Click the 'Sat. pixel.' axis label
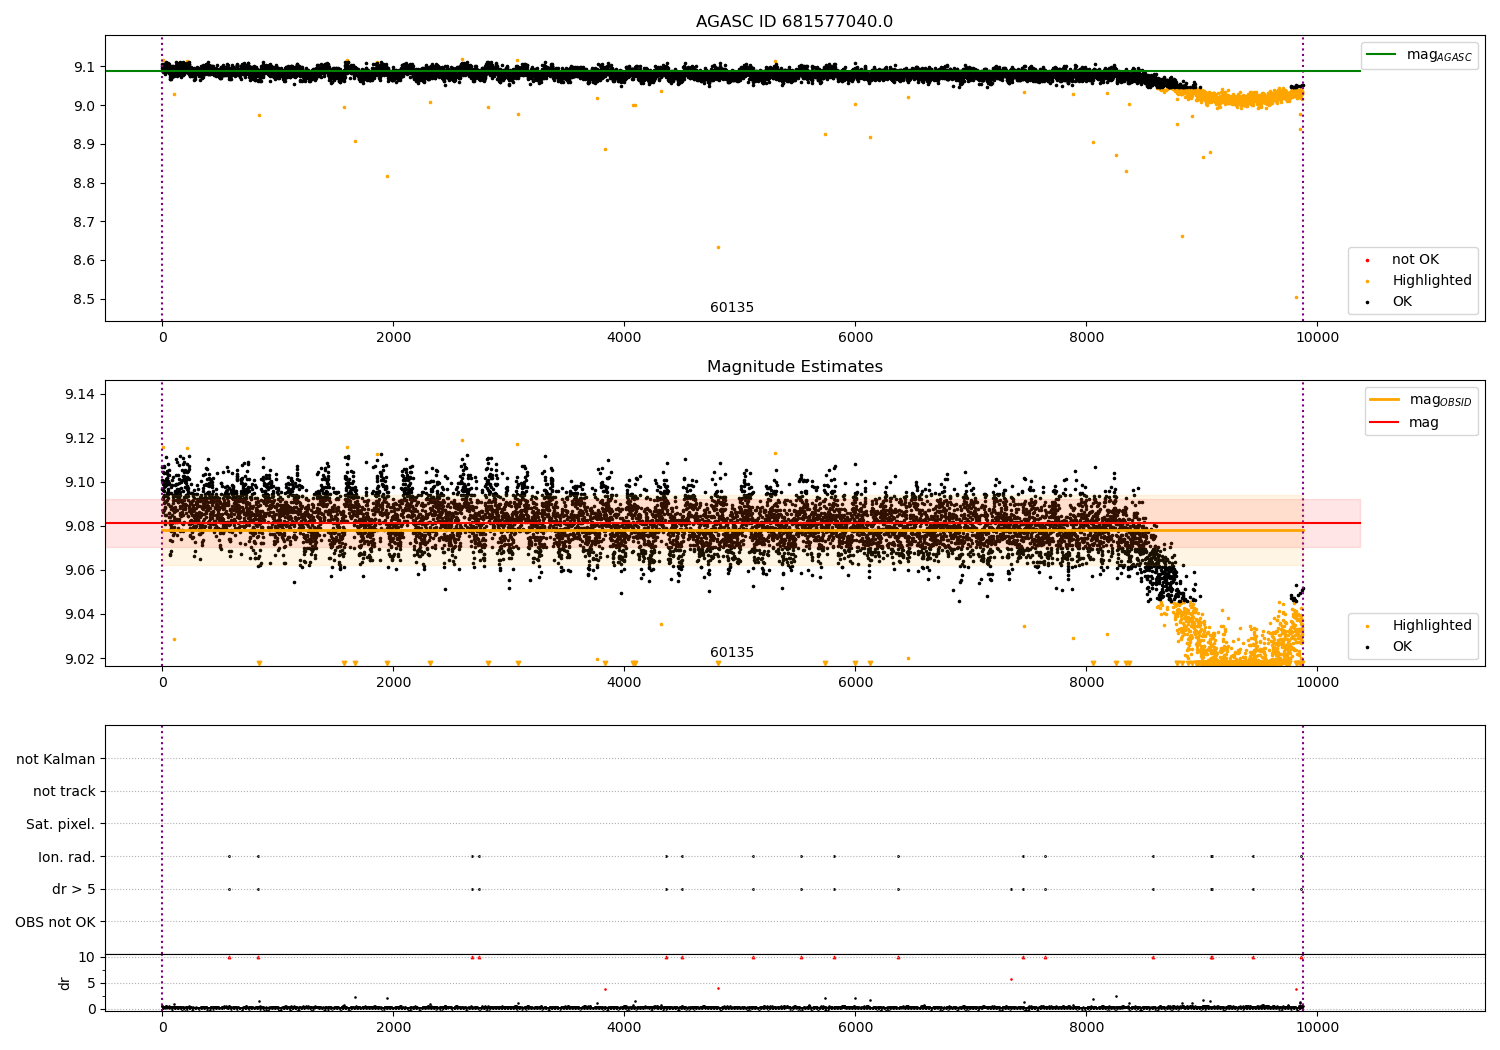This screenshot has width=1500, height=1050. 61,825
